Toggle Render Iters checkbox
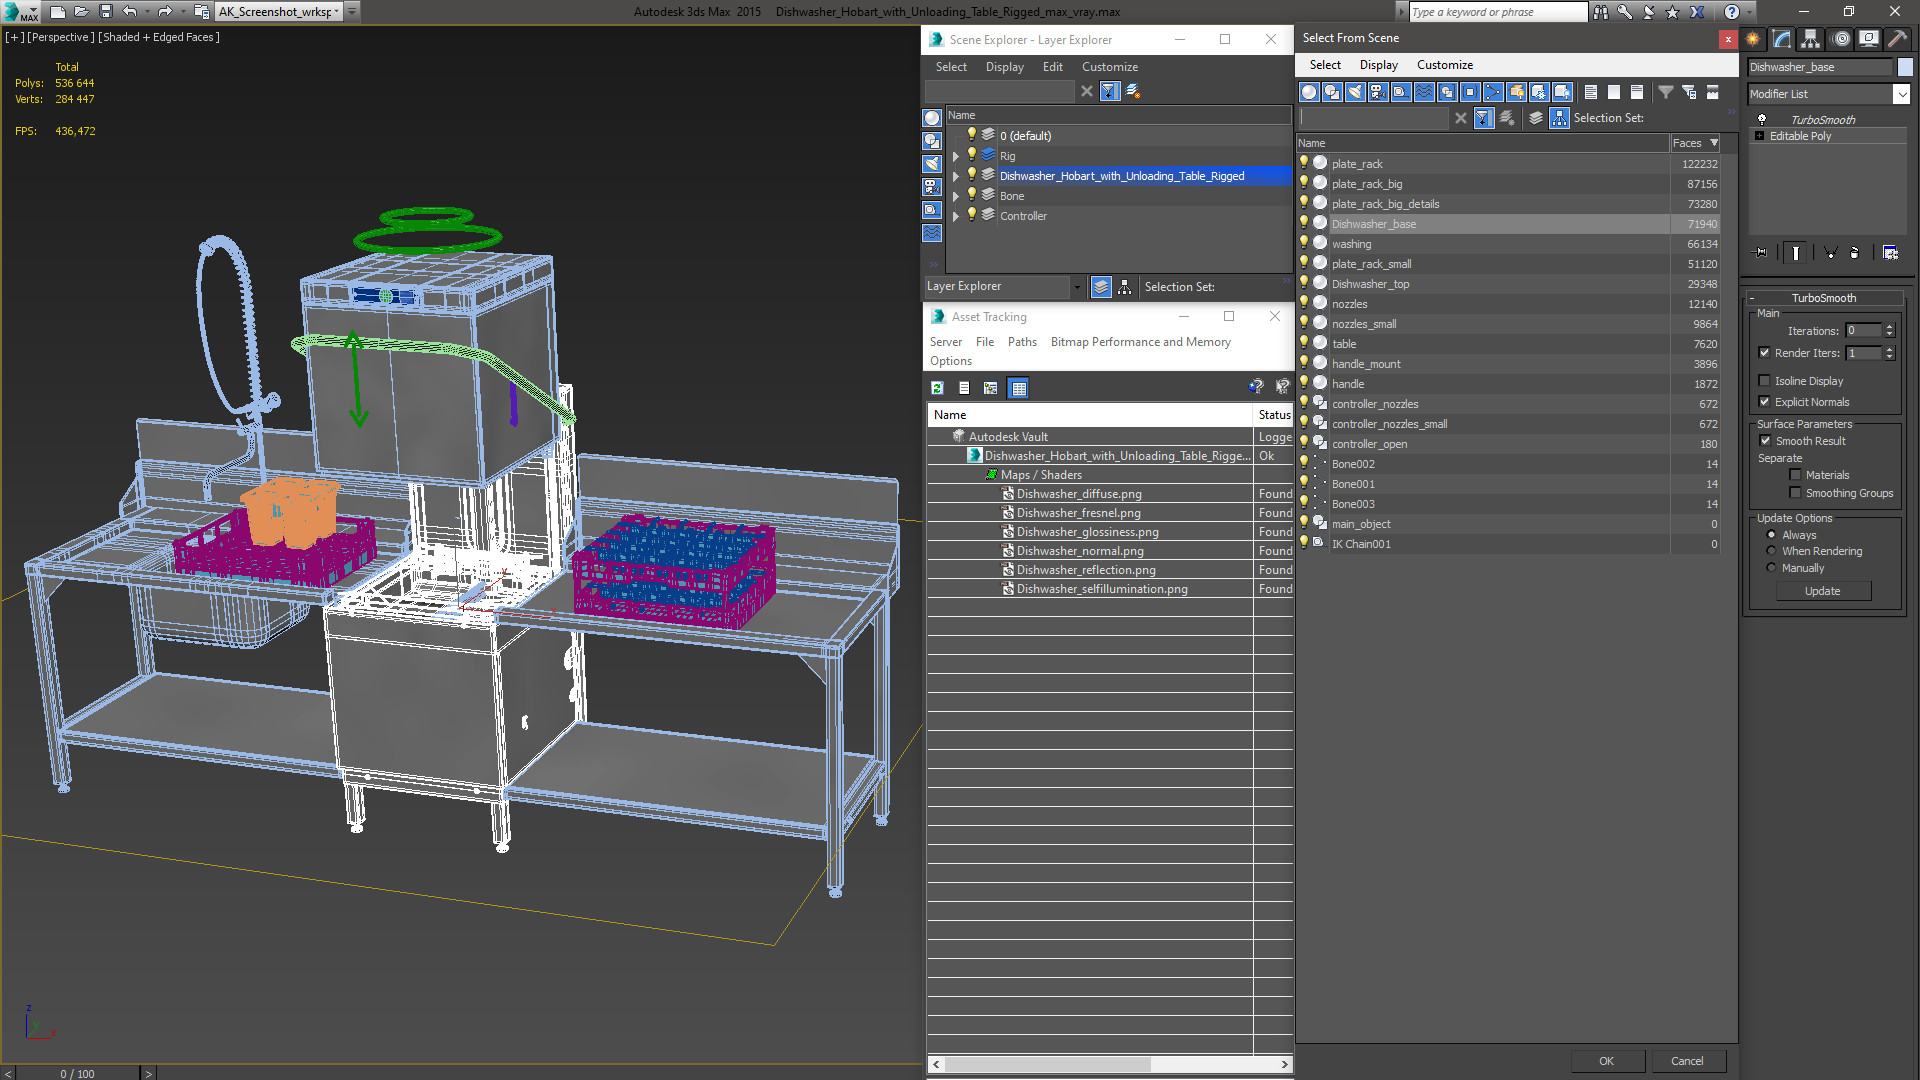Screen dimensions: 1920x1080 [x=1764, y=353]
